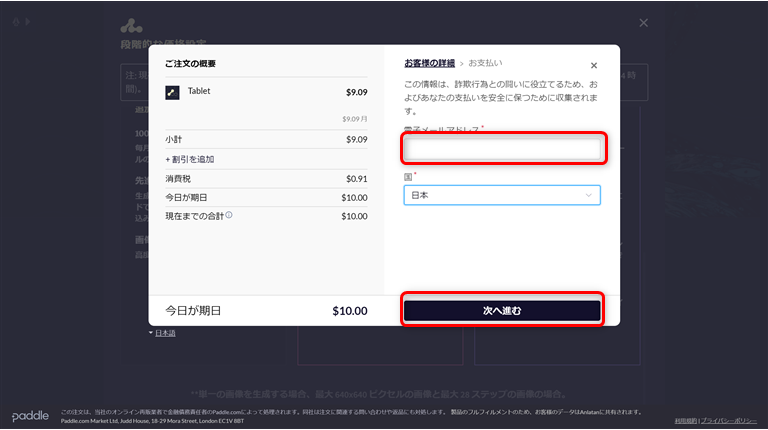Viewport: 768px width, 430px height.
Task: Open the プライバシーポリシー link in the footer
Action: point(729,420)
